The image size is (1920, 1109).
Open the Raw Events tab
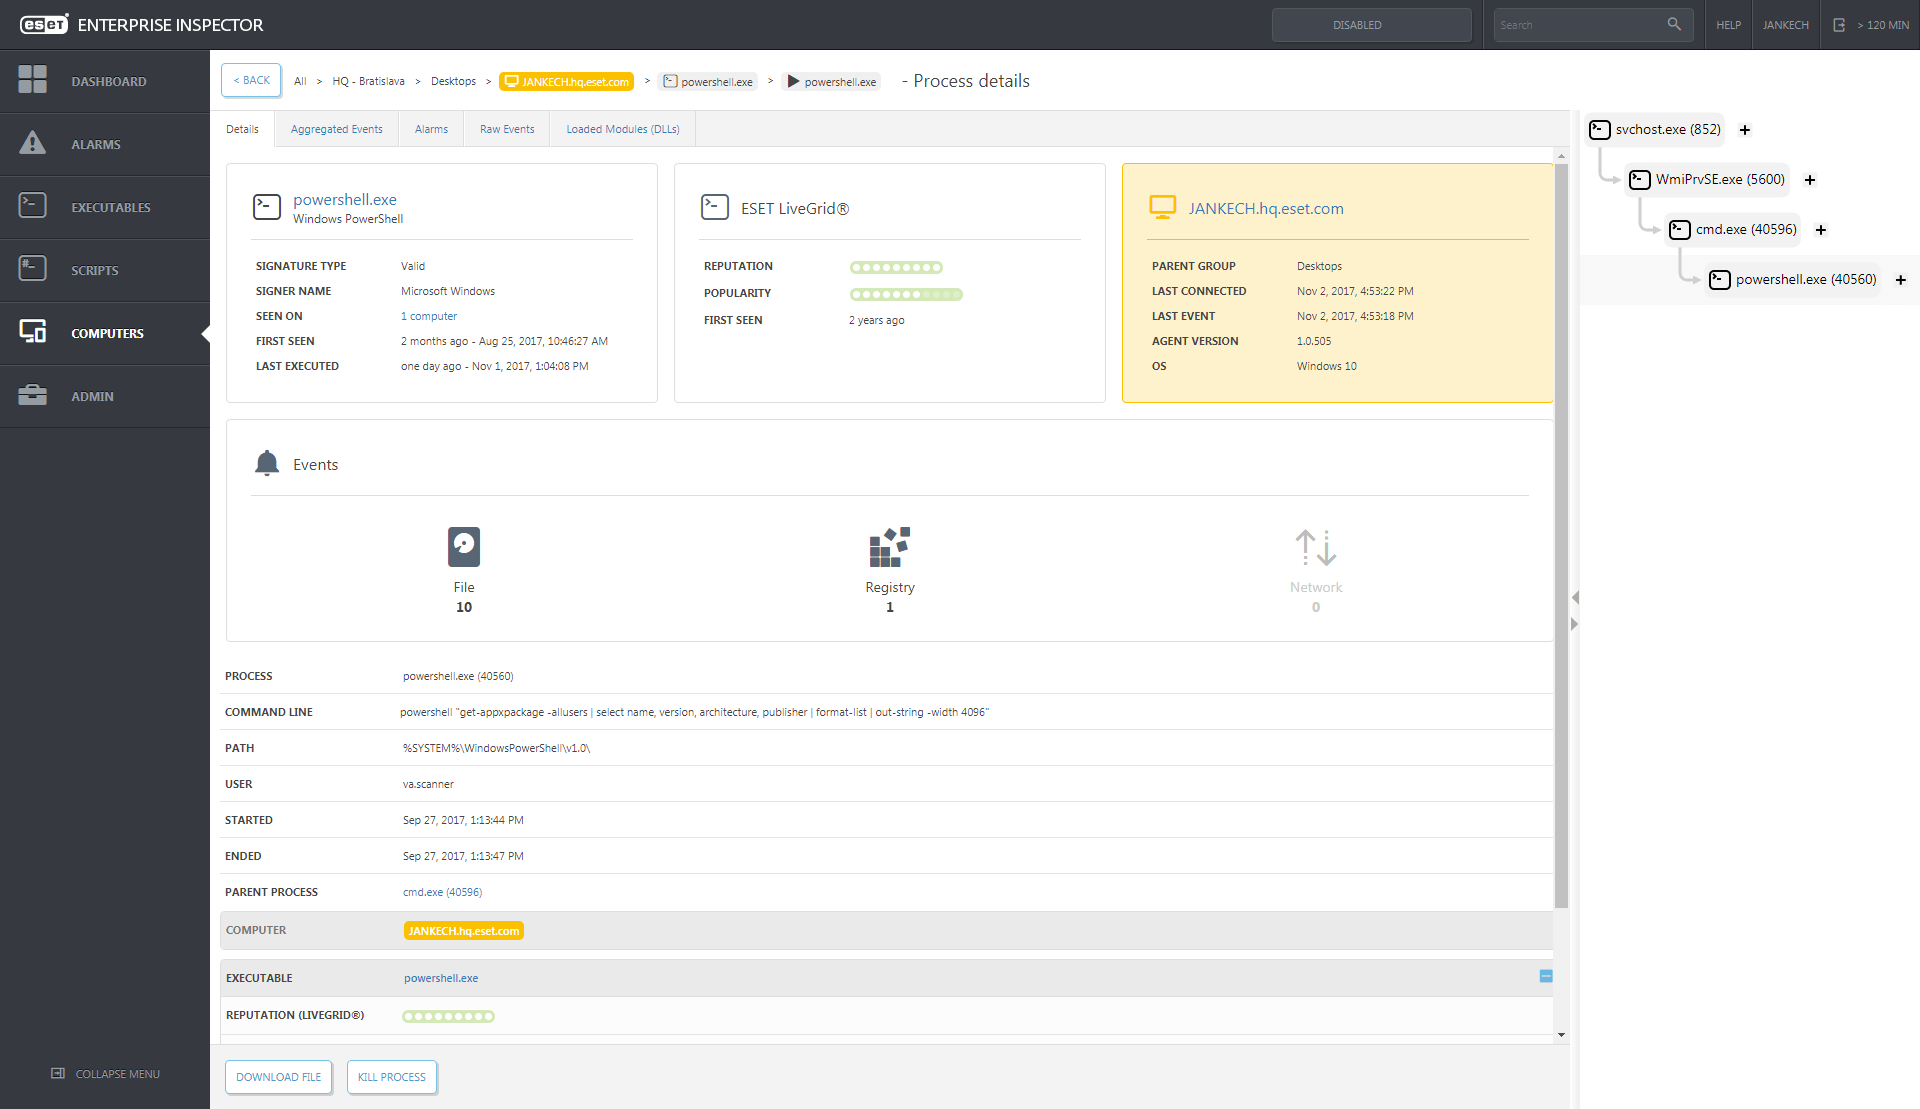click(507, 129)
